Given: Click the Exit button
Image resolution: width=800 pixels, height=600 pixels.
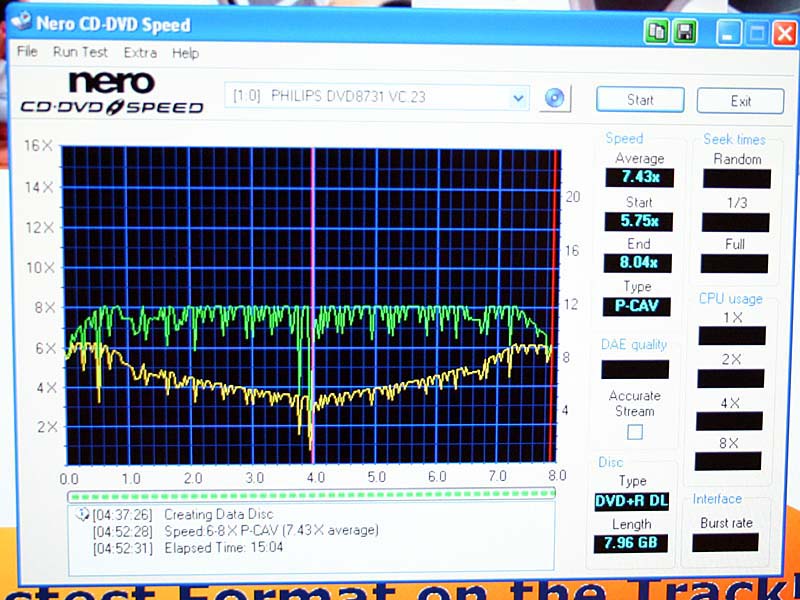Looking at the screenshot, I should pos(740,101).
